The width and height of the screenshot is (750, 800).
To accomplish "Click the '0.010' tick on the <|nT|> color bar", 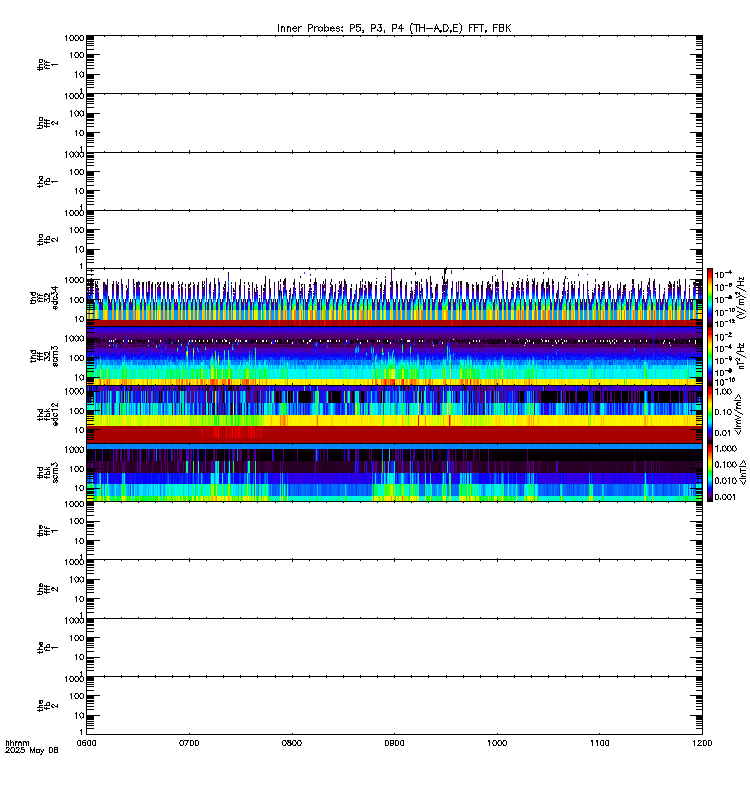I will (726, 481).
